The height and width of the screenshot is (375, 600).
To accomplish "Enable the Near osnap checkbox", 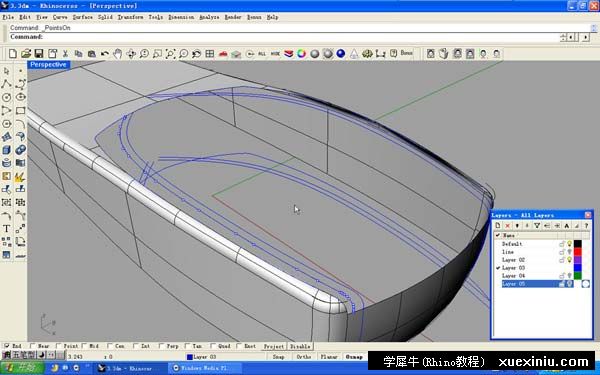I will pos(33,346).
